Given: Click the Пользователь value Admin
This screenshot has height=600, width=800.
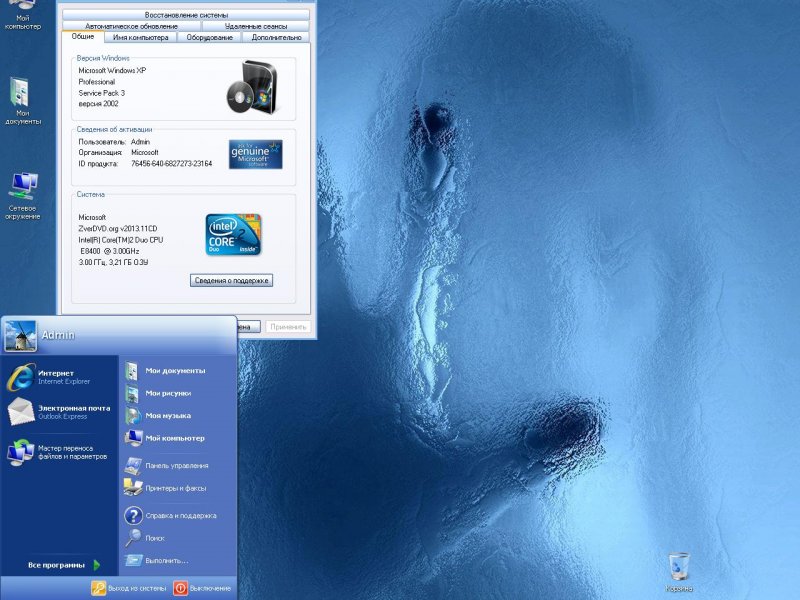Looking at the screenshot, I should click(x=140, y=142).
